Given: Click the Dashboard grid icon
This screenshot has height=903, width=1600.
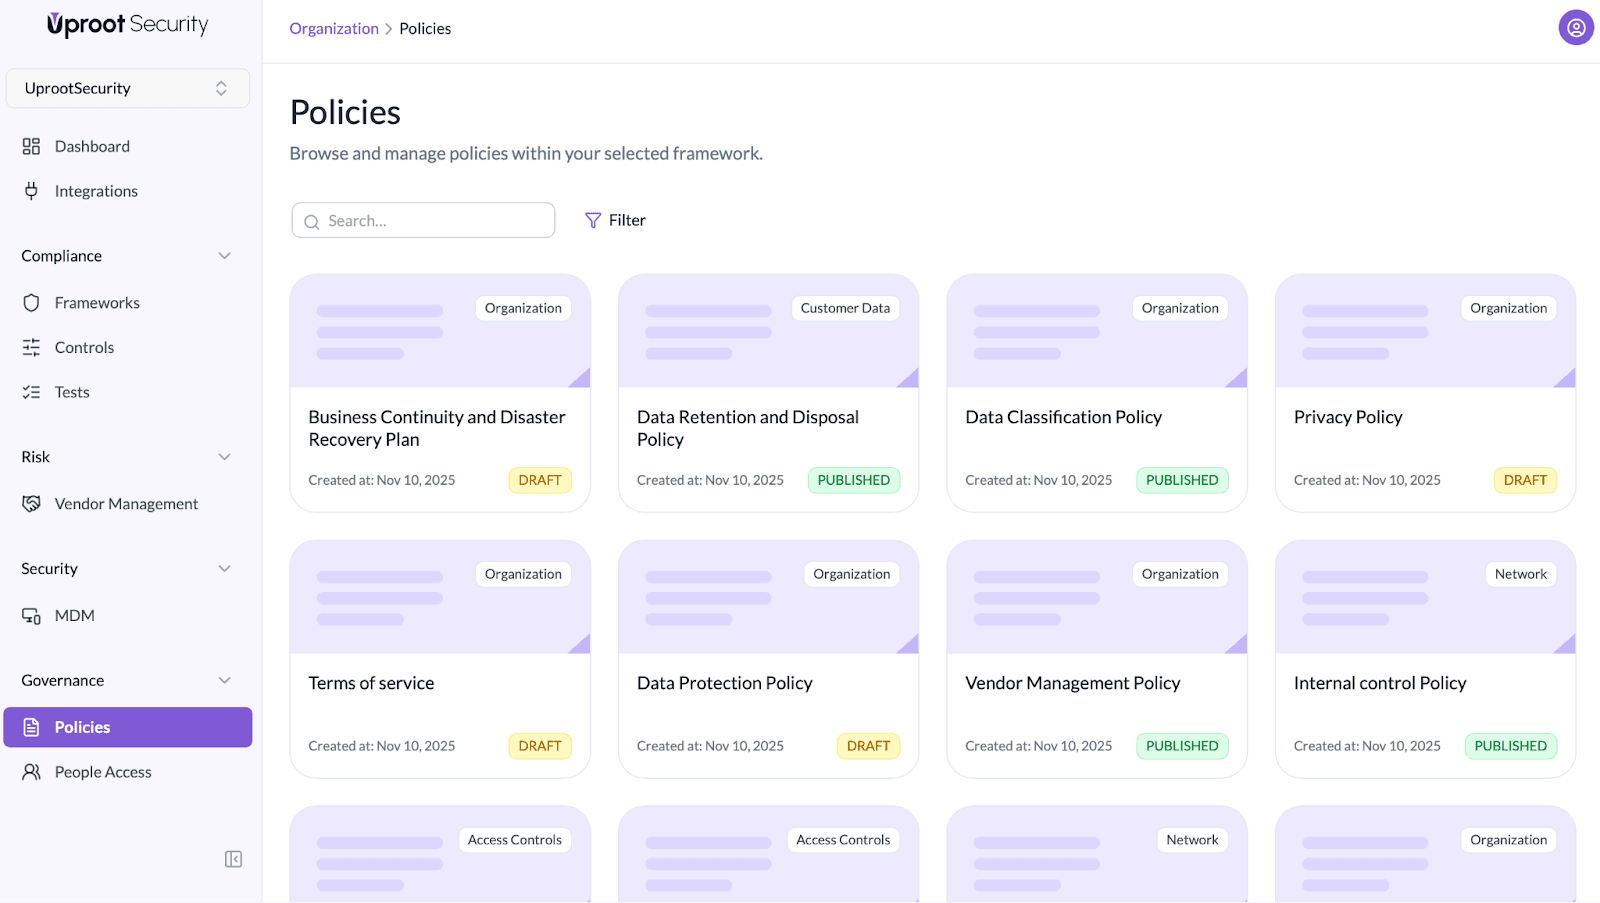Looking at the screenshot, I should [x=31, y=147].
